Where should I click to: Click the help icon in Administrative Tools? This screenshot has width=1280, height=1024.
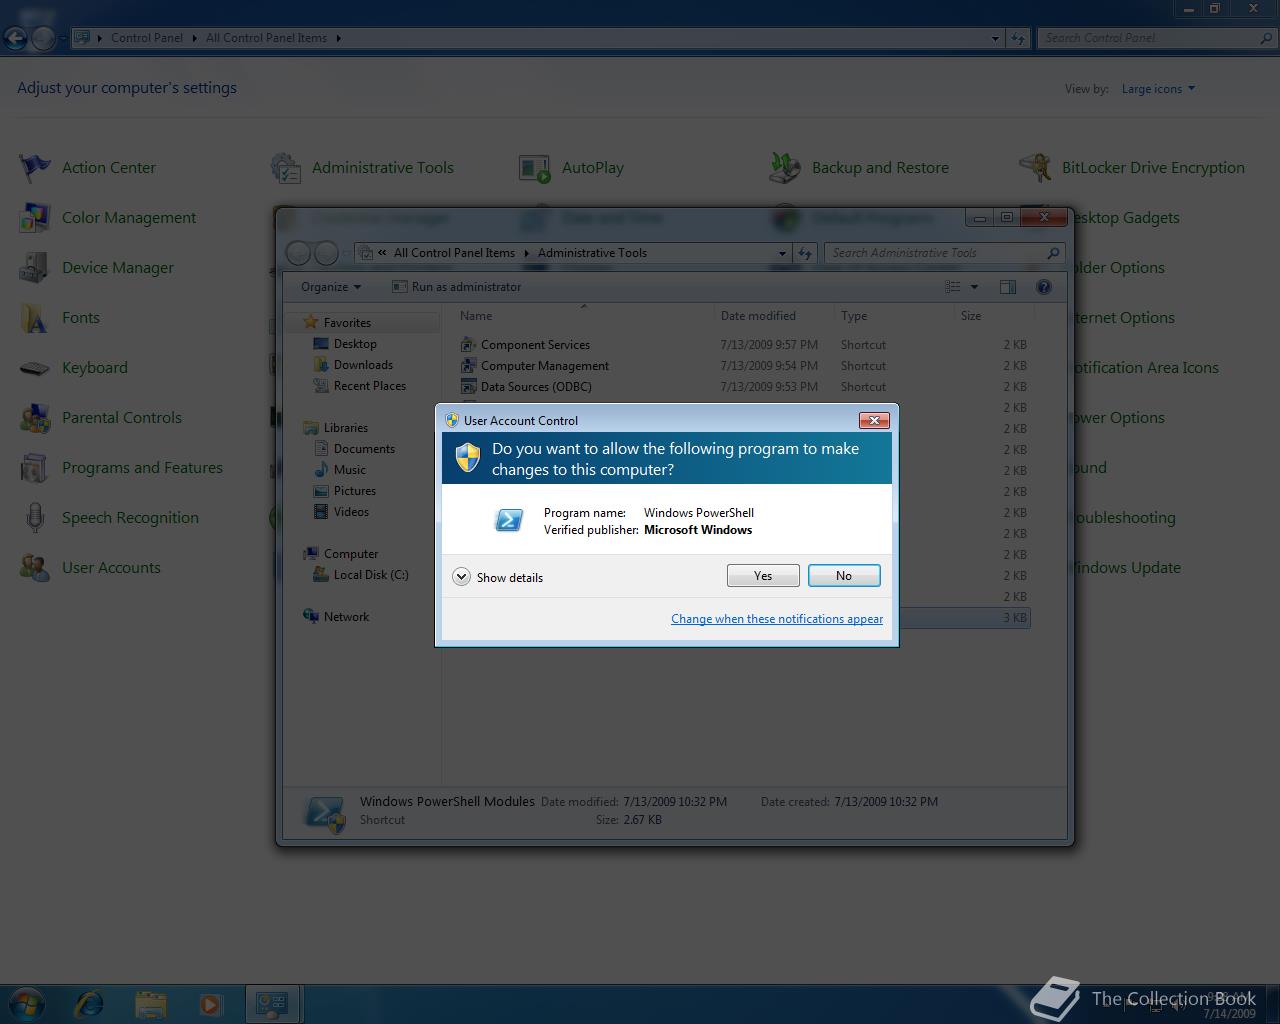tap(1044, 287)
